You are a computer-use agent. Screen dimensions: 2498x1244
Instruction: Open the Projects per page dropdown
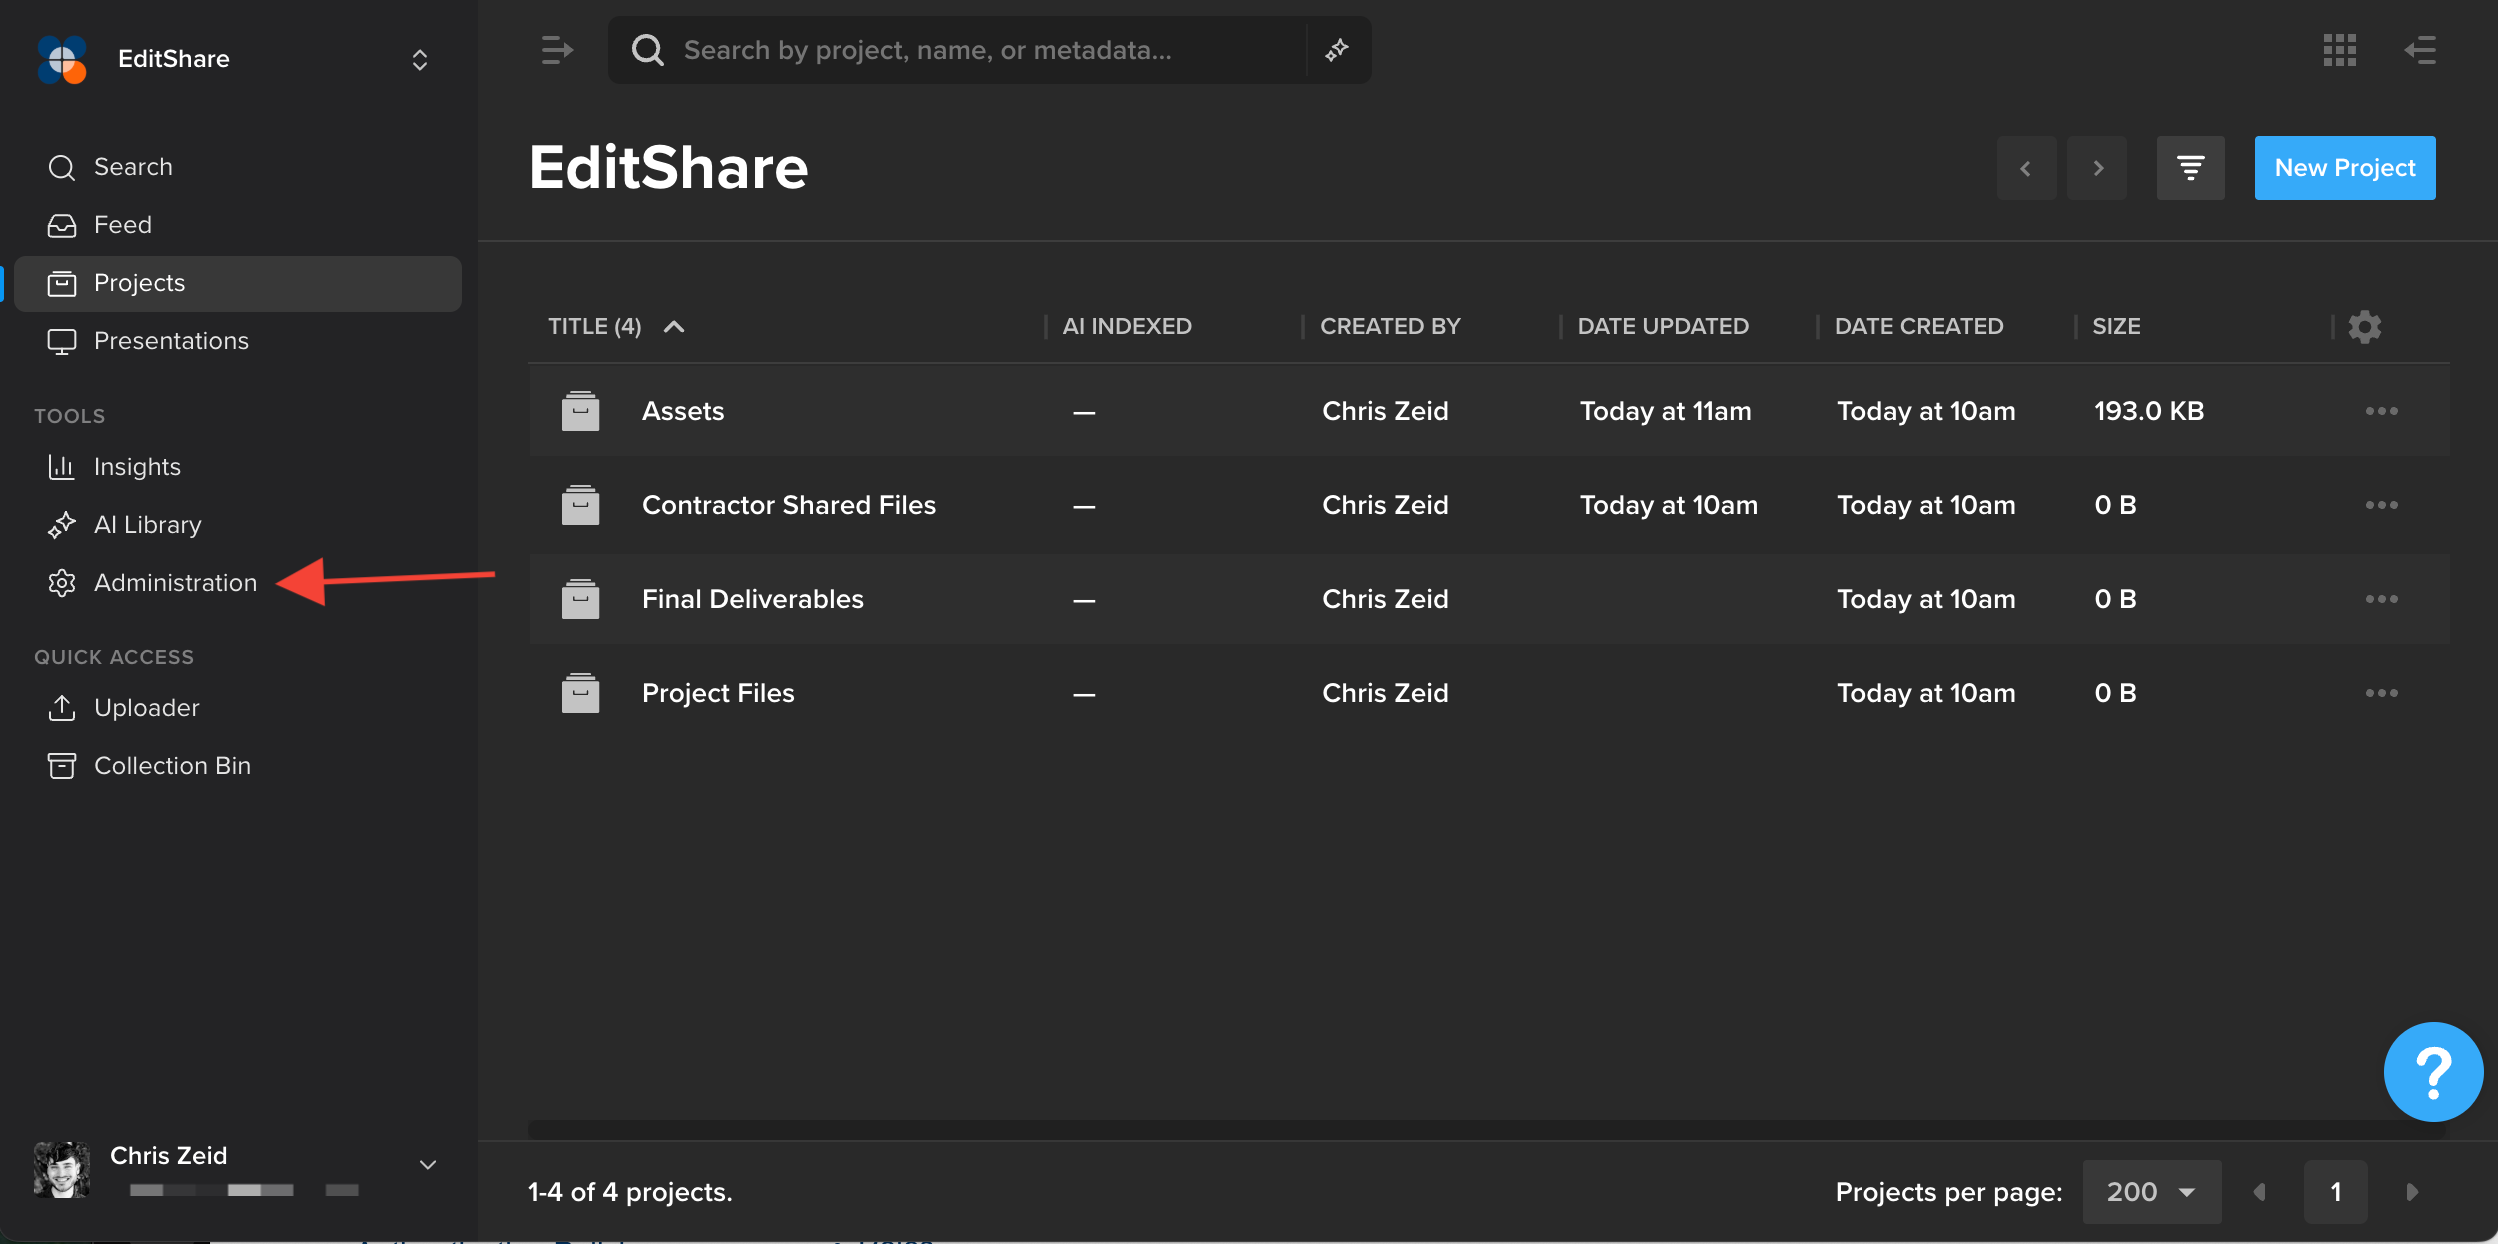click(x=2152, y=1192)
